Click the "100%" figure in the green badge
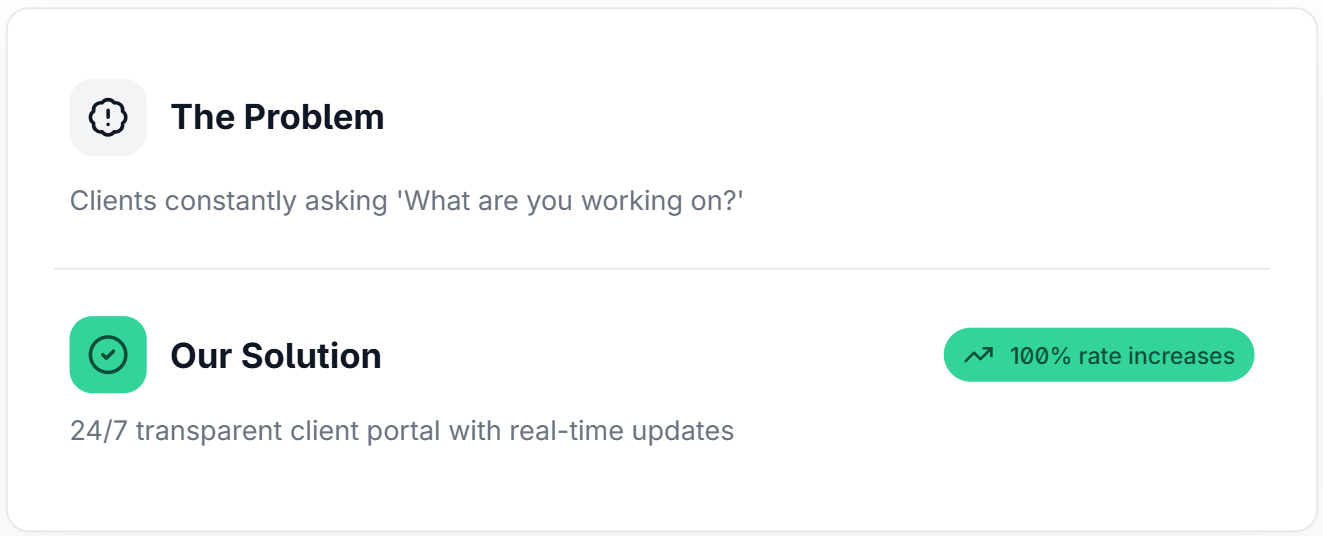The width and height of the screenshot is (1323, 536). pyautogui.click(x=1040, y=356)
